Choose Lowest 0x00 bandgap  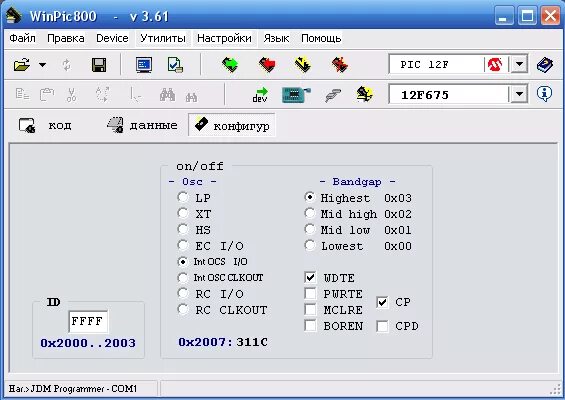coord(310,245)
